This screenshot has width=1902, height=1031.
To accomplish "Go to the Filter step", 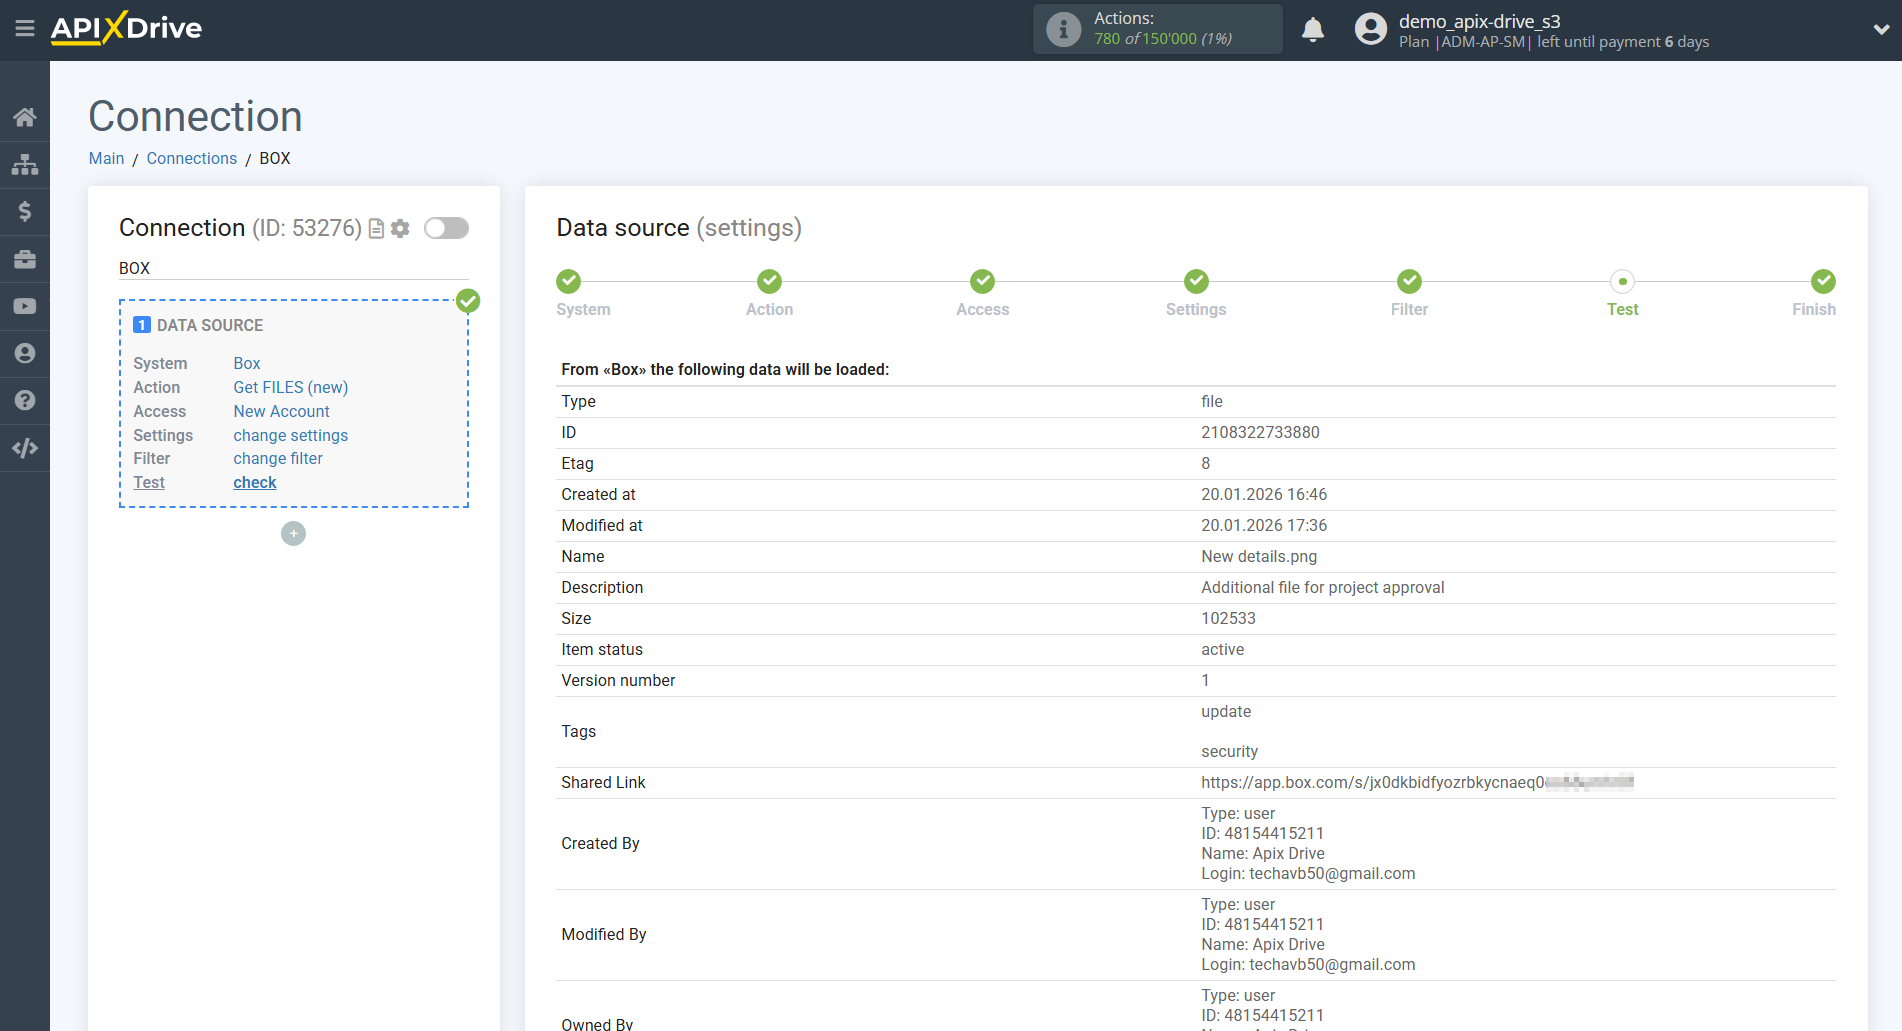I will pos(1409,282).
